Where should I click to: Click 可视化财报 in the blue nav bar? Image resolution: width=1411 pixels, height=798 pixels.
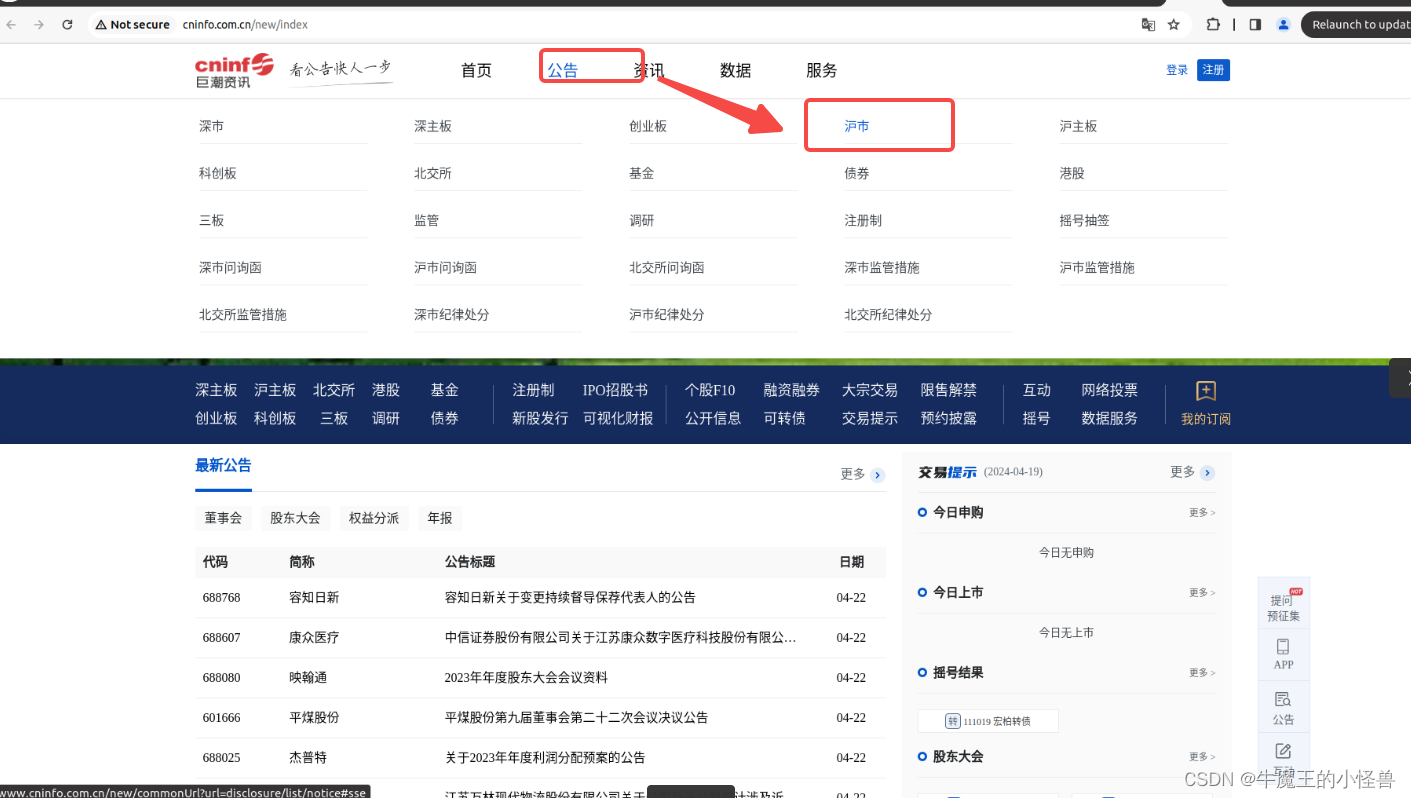click(618, 418)
